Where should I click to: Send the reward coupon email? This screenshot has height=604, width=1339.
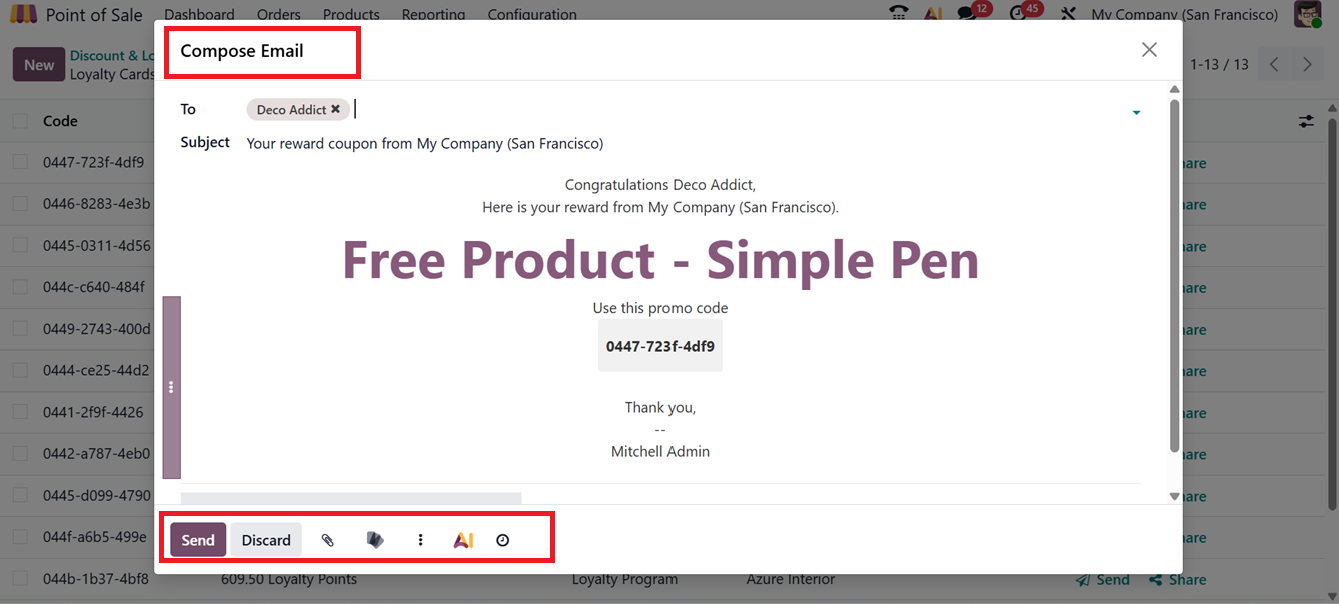click(197, 539)
